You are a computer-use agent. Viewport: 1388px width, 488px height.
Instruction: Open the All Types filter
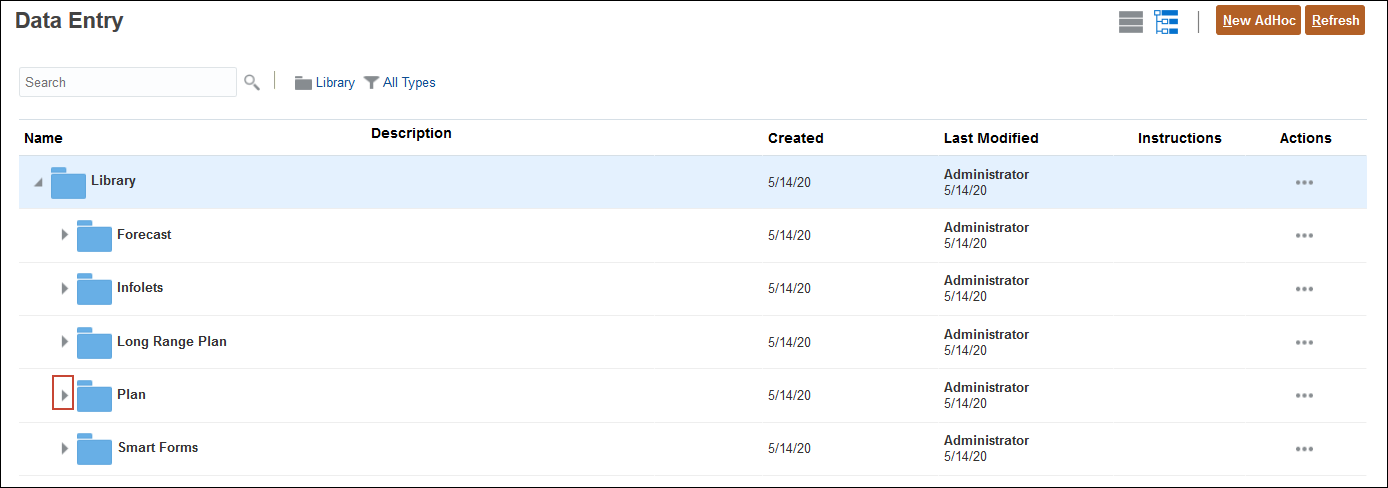click(400, 83)
